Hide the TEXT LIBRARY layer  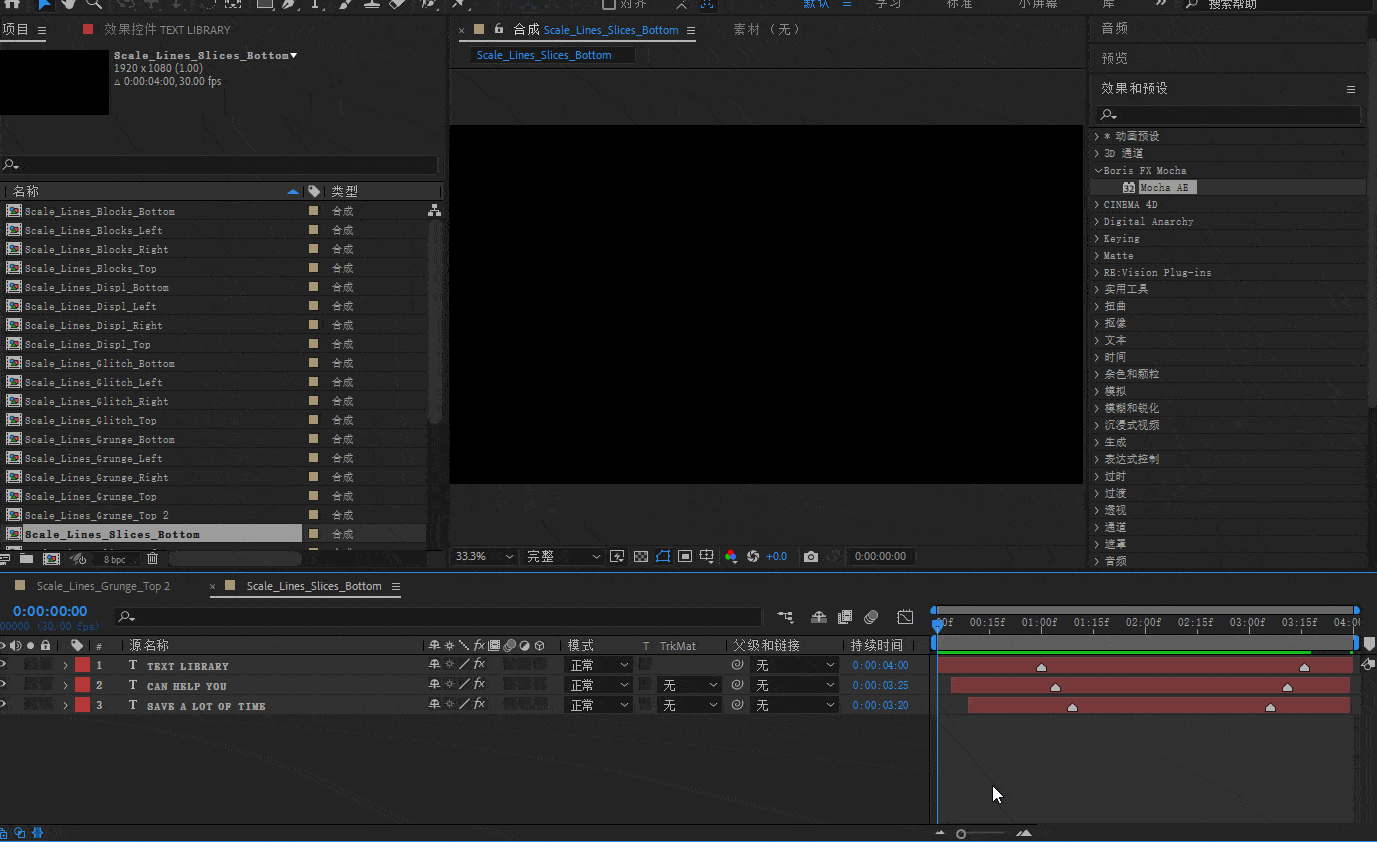point(3,665)
